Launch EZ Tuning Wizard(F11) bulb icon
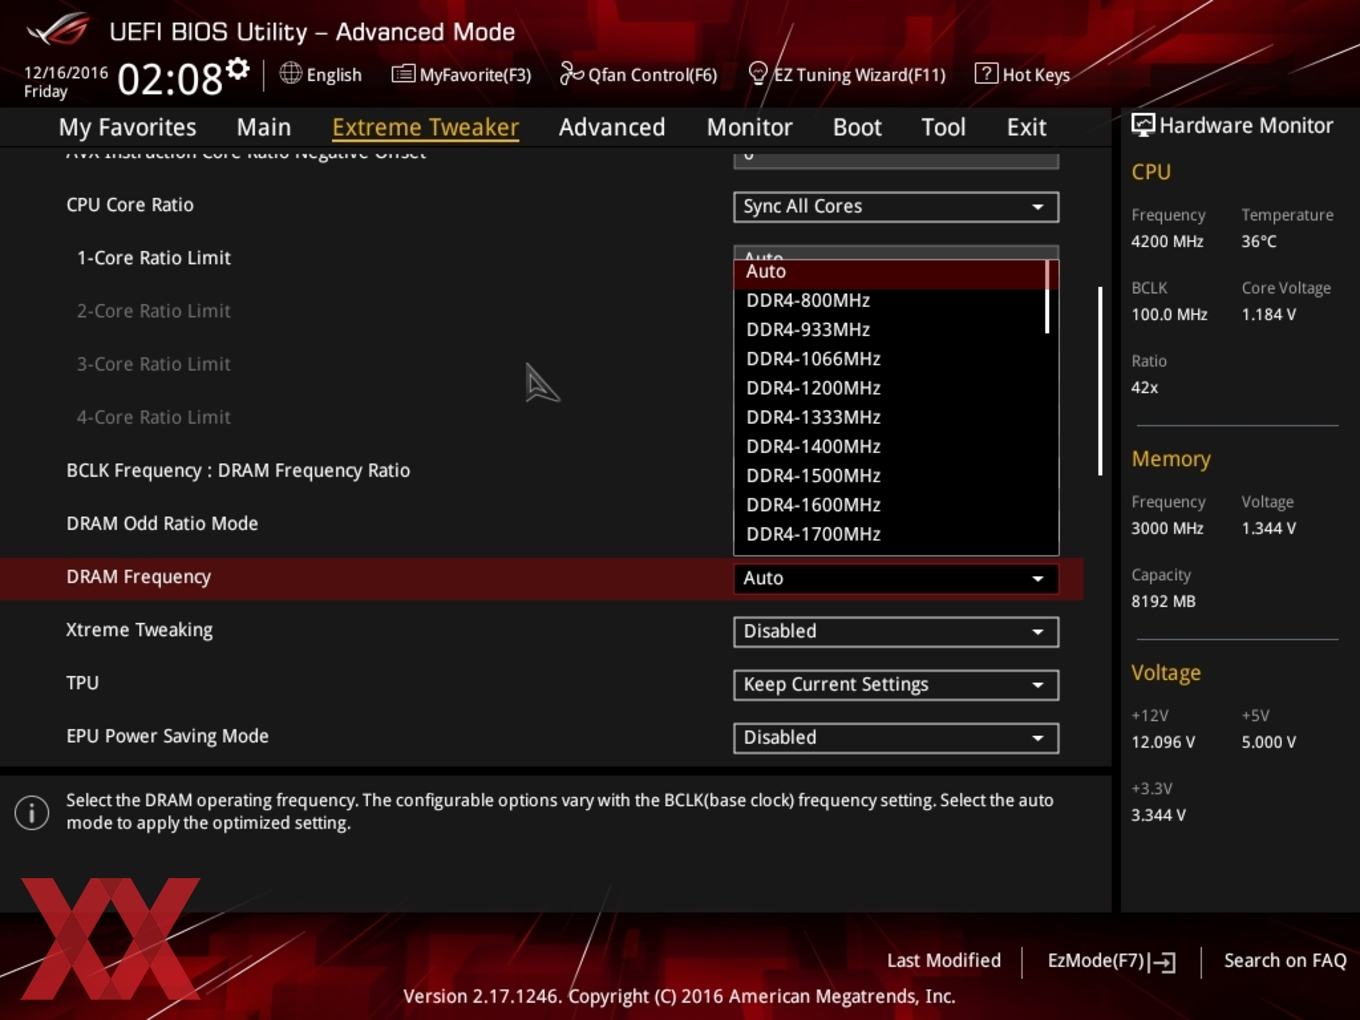The image size is (1360, 1020). pyautogui.click(x=758, y=73)
